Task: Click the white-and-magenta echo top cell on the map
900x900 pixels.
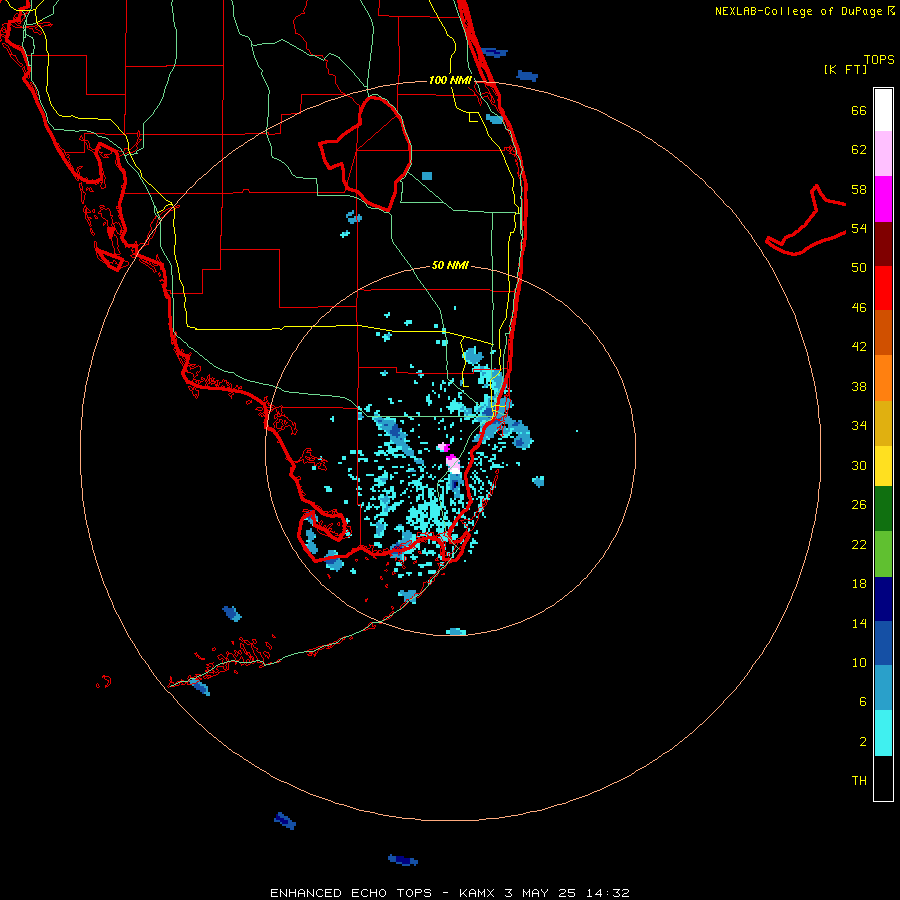Action: (453, 464)
